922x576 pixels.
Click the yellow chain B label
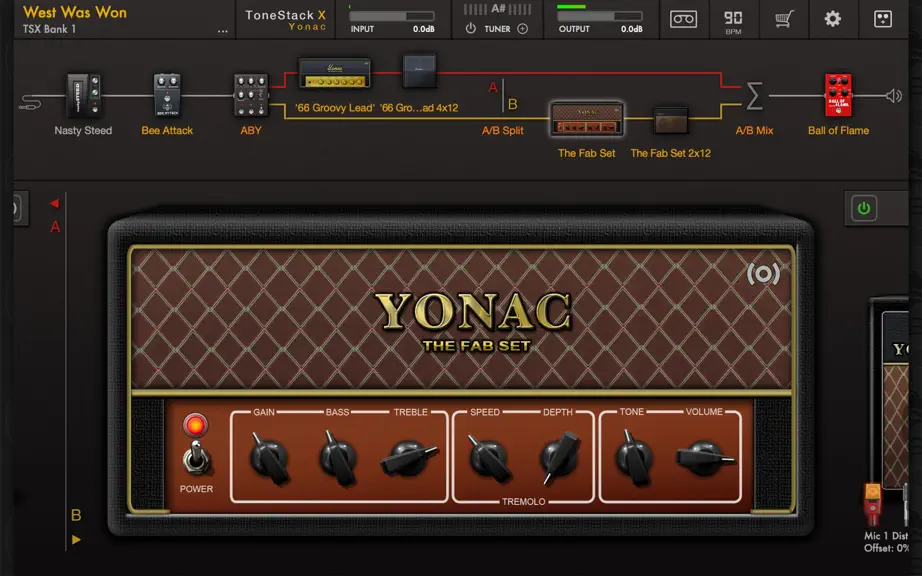76,515
